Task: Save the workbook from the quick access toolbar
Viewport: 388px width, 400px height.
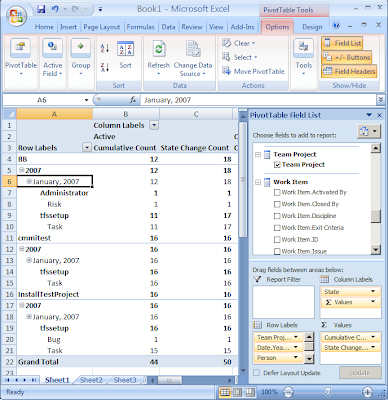Action: point(41,9)
